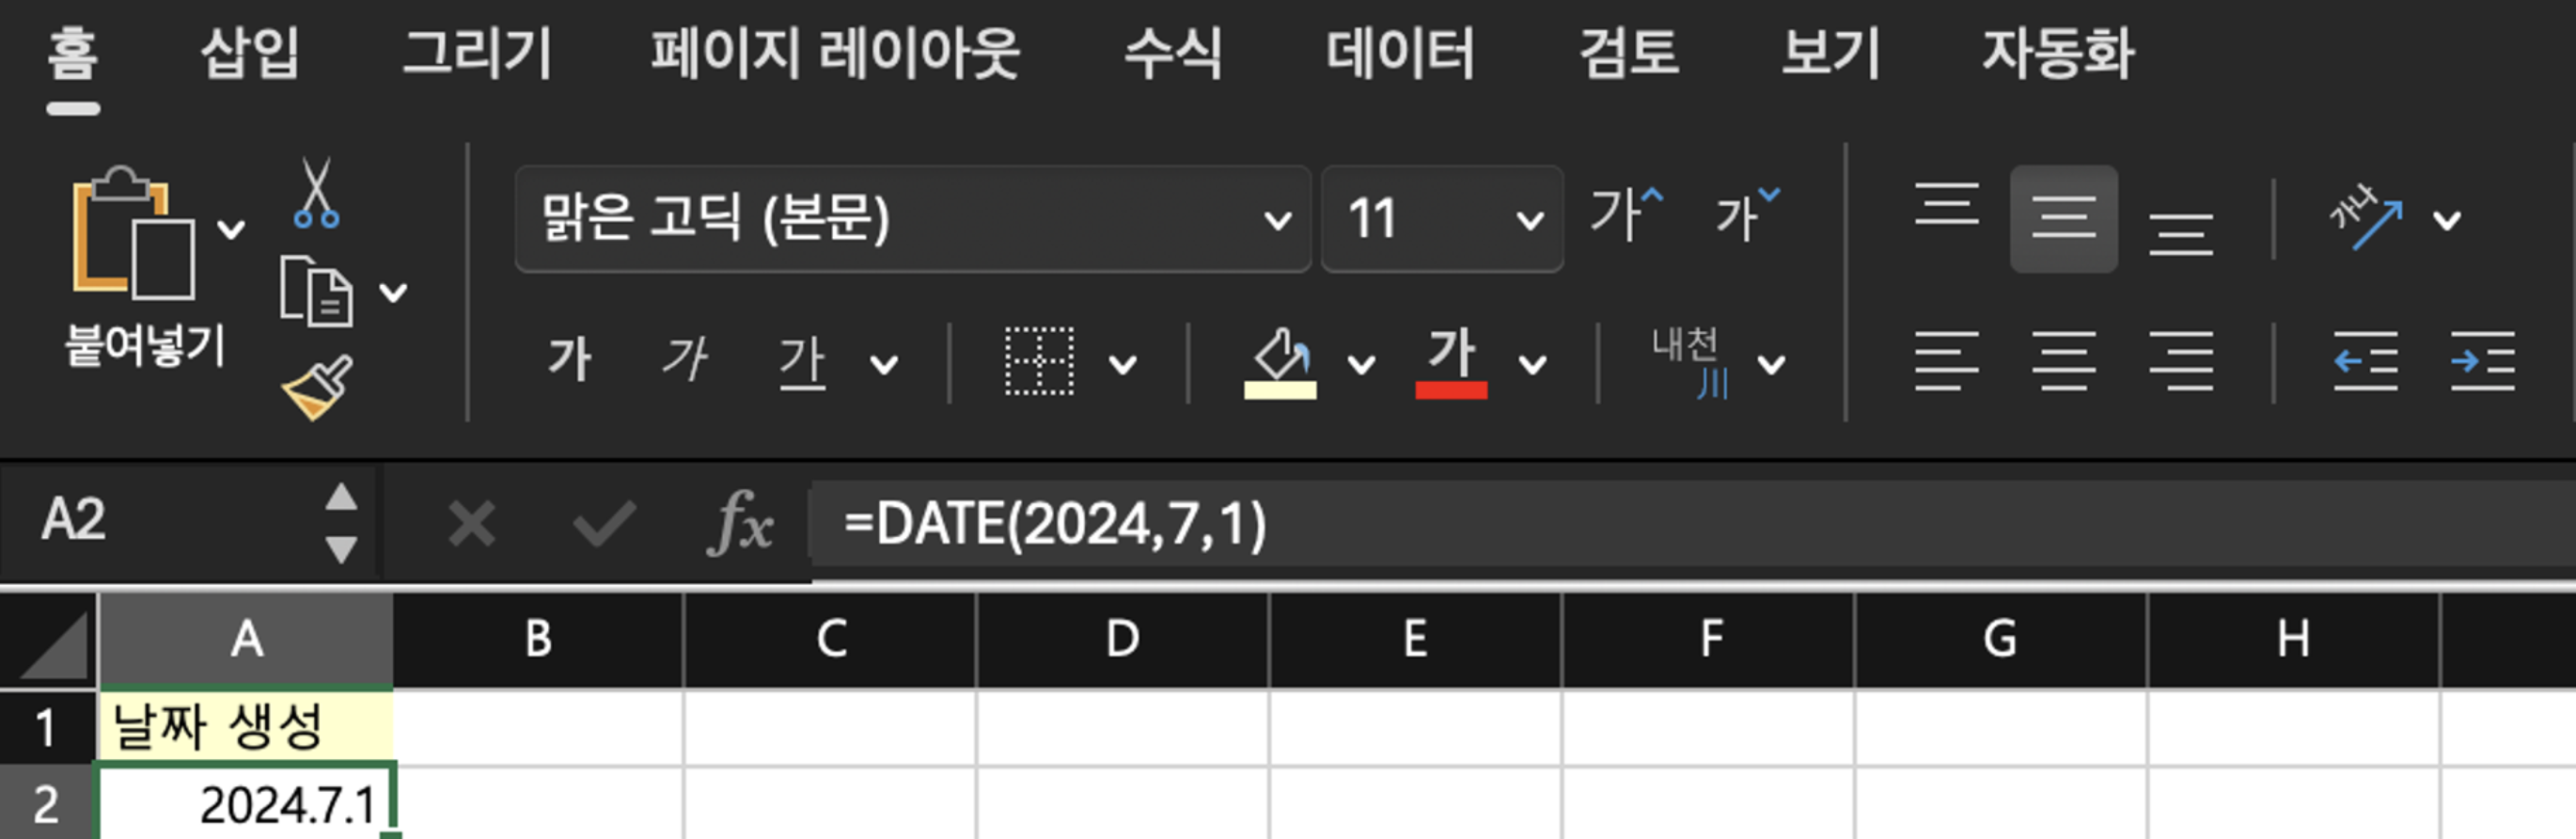Click the Paste clipboard icon
The width and height of the screenshot is (2576, 839).
click(x=133, y=232)
